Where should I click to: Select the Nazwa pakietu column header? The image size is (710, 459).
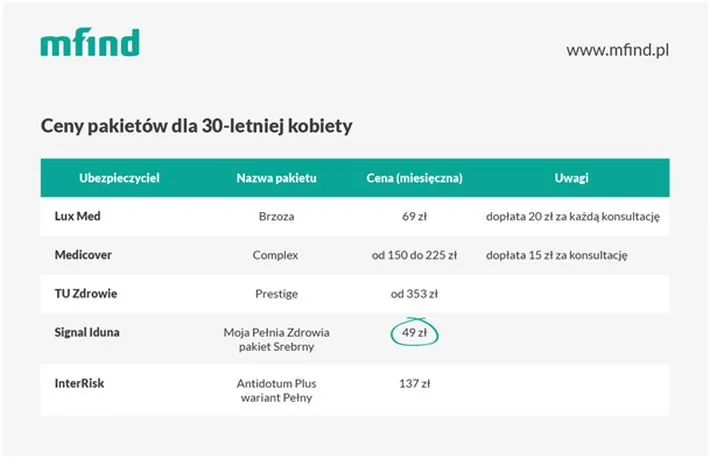276,178
